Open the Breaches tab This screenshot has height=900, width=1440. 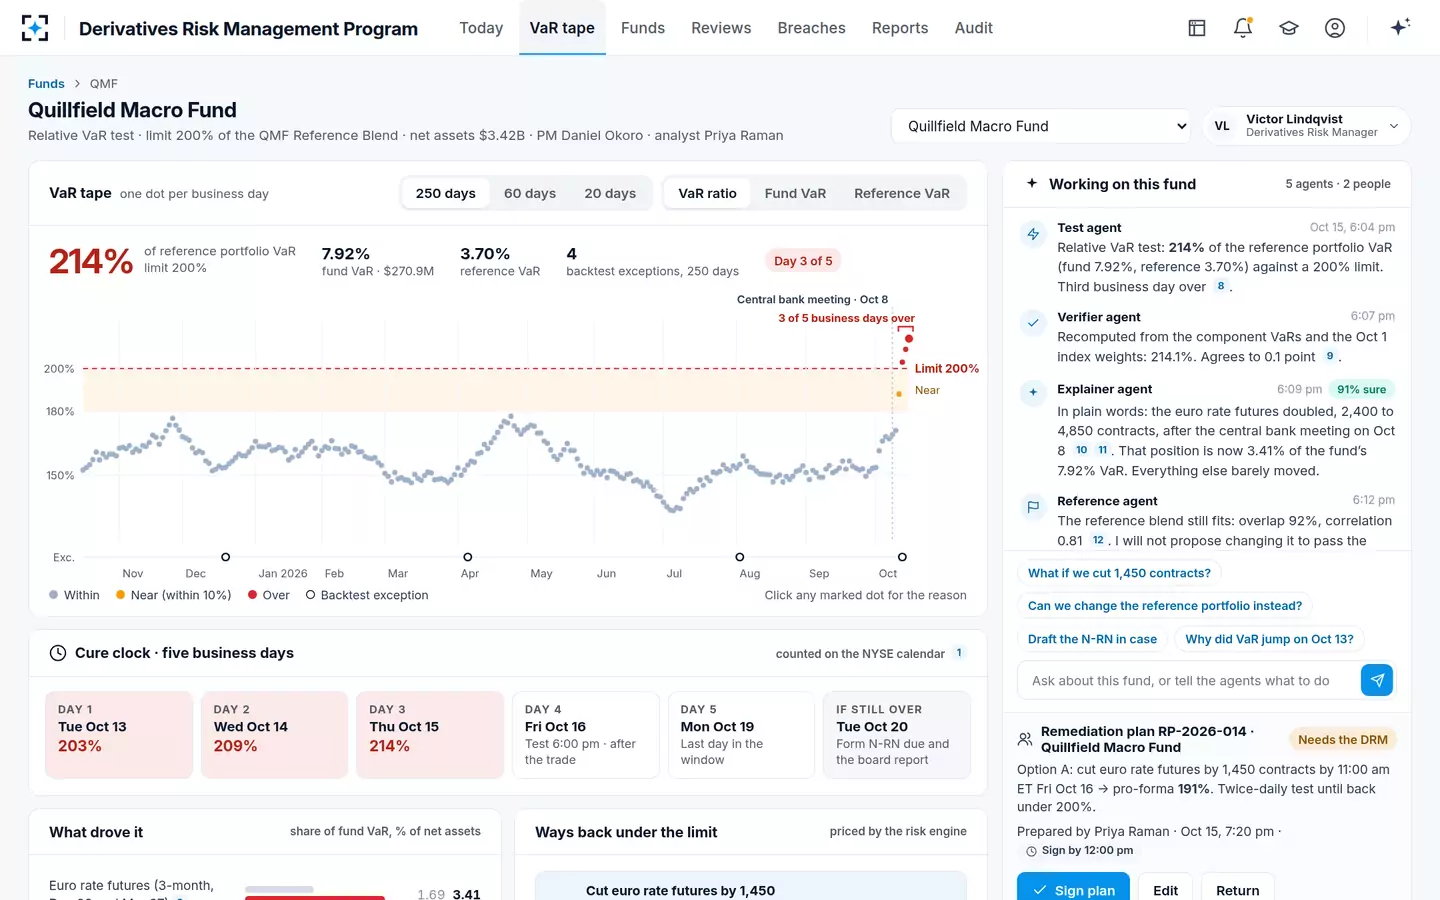pos(812,28)
